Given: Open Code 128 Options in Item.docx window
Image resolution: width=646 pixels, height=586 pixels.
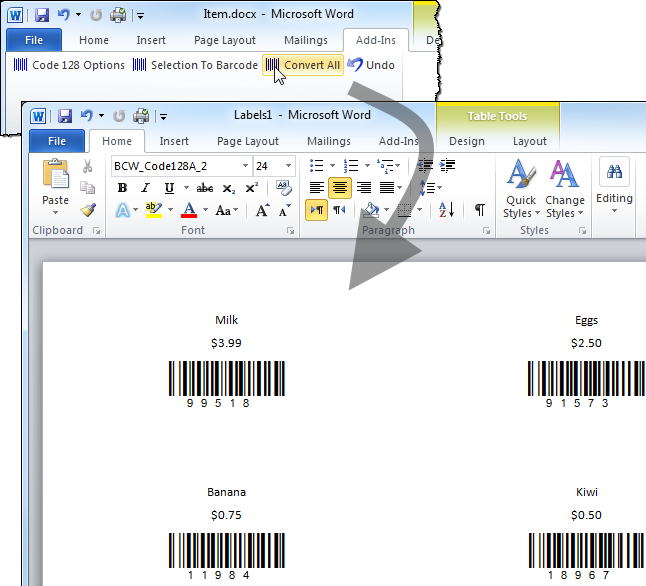Looking at the screenshot, I should click(69, 65).
